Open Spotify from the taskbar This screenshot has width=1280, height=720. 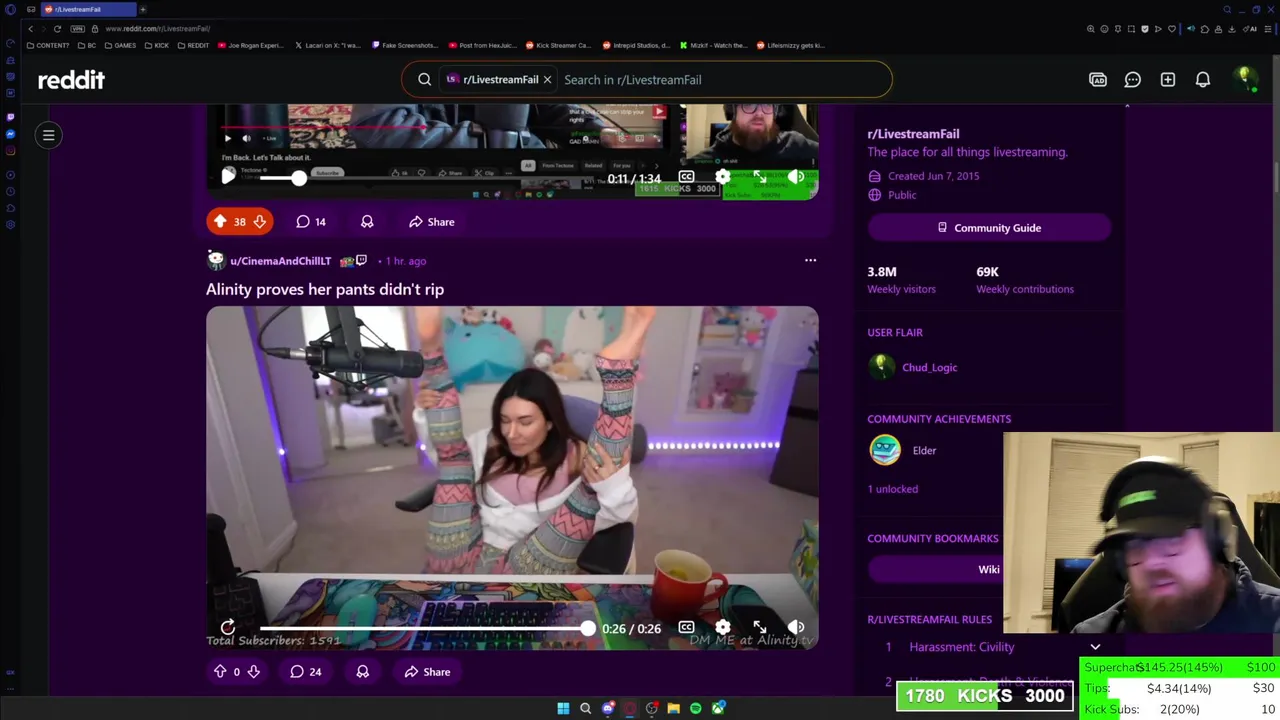point(695,709)
